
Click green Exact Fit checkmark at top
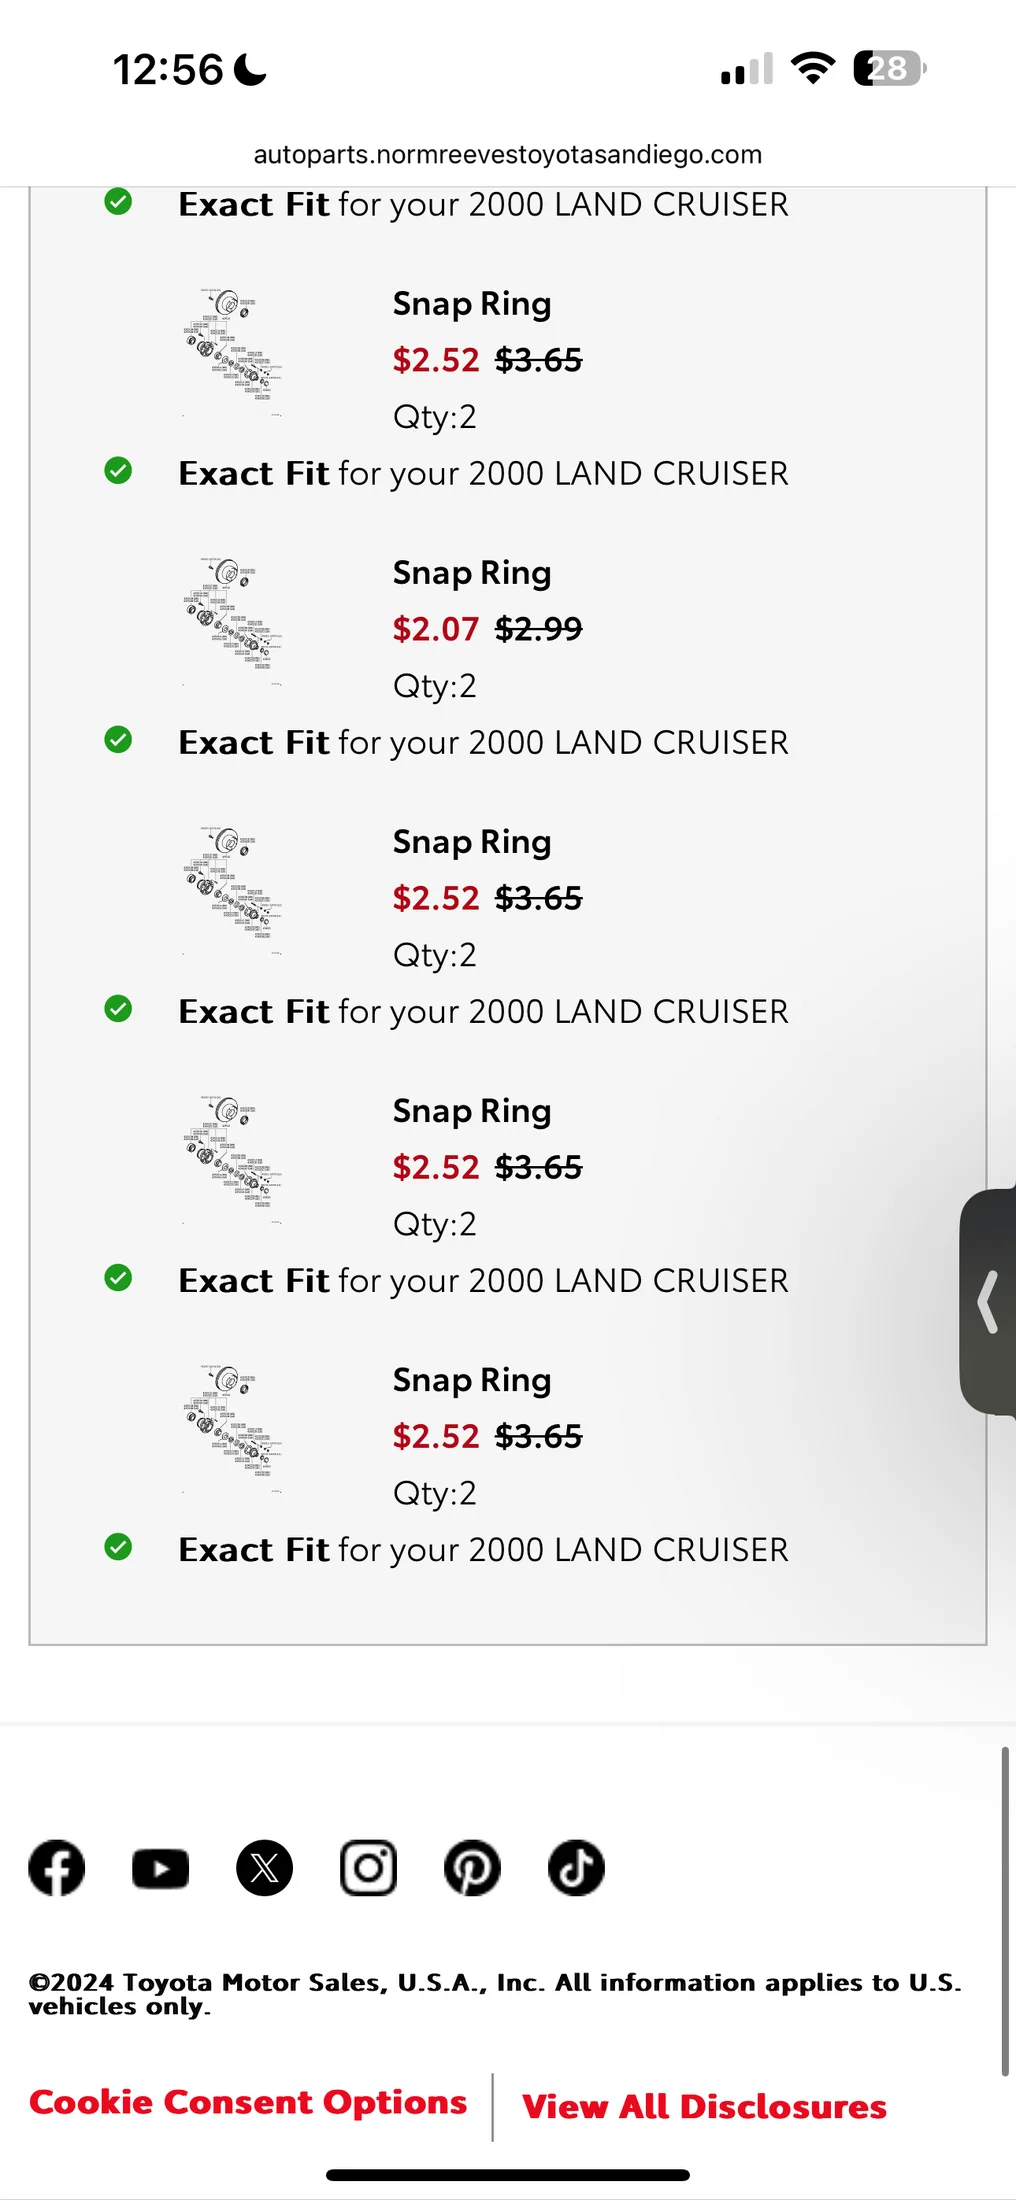click(x=118, y=202)
